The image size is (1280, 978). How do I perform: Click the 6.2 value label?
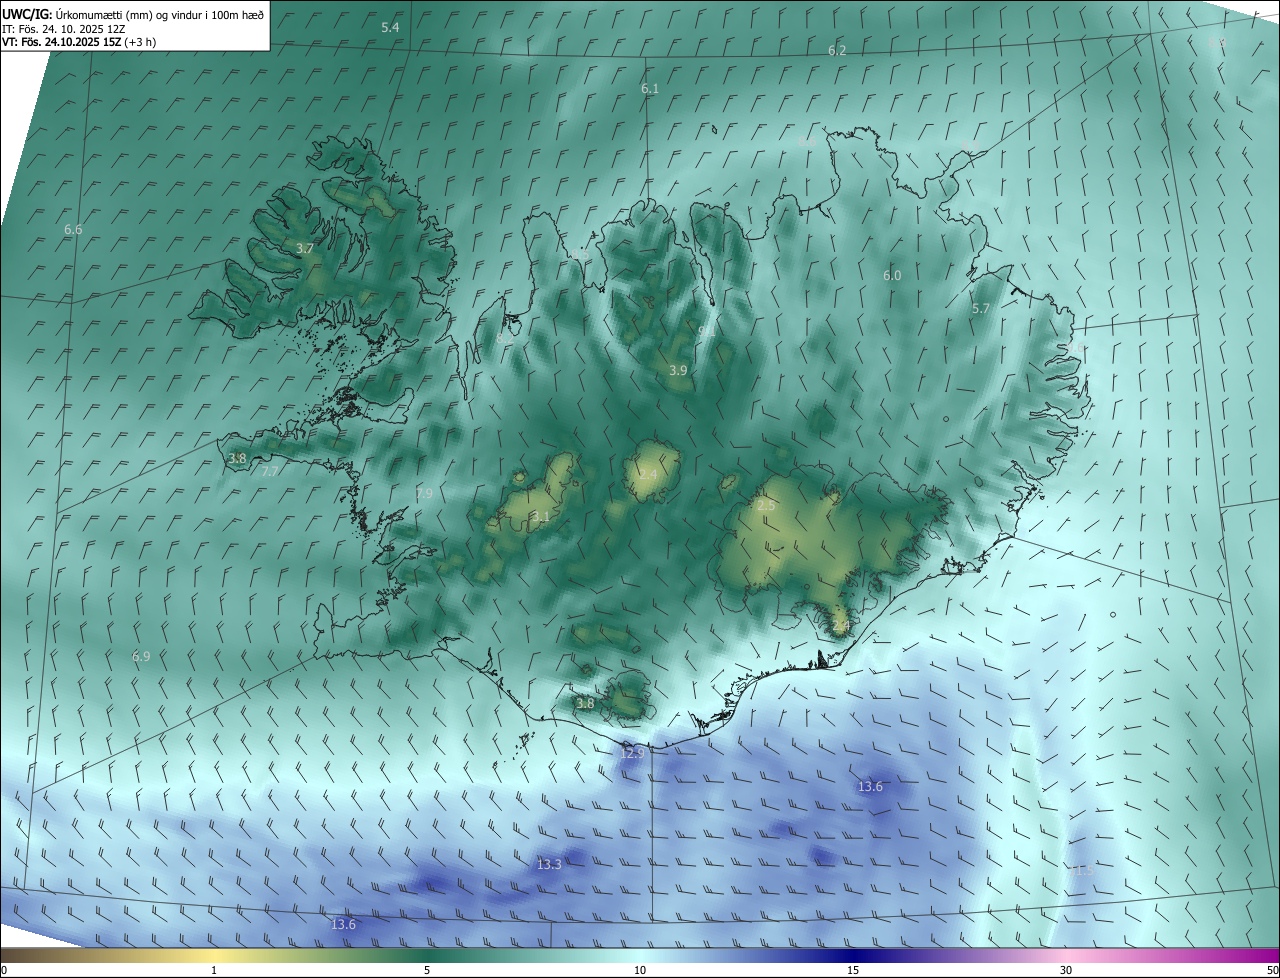pyautogui.click(x=837, y=50)
